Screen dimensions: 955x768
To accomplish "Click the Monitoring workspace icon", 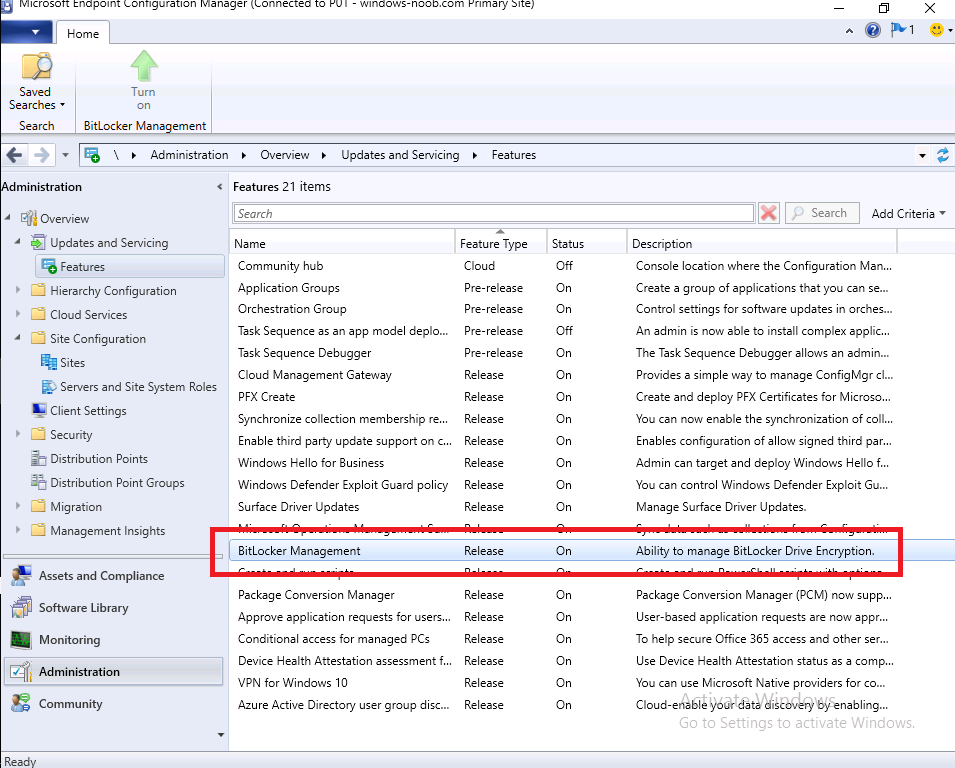I will 21,639.
